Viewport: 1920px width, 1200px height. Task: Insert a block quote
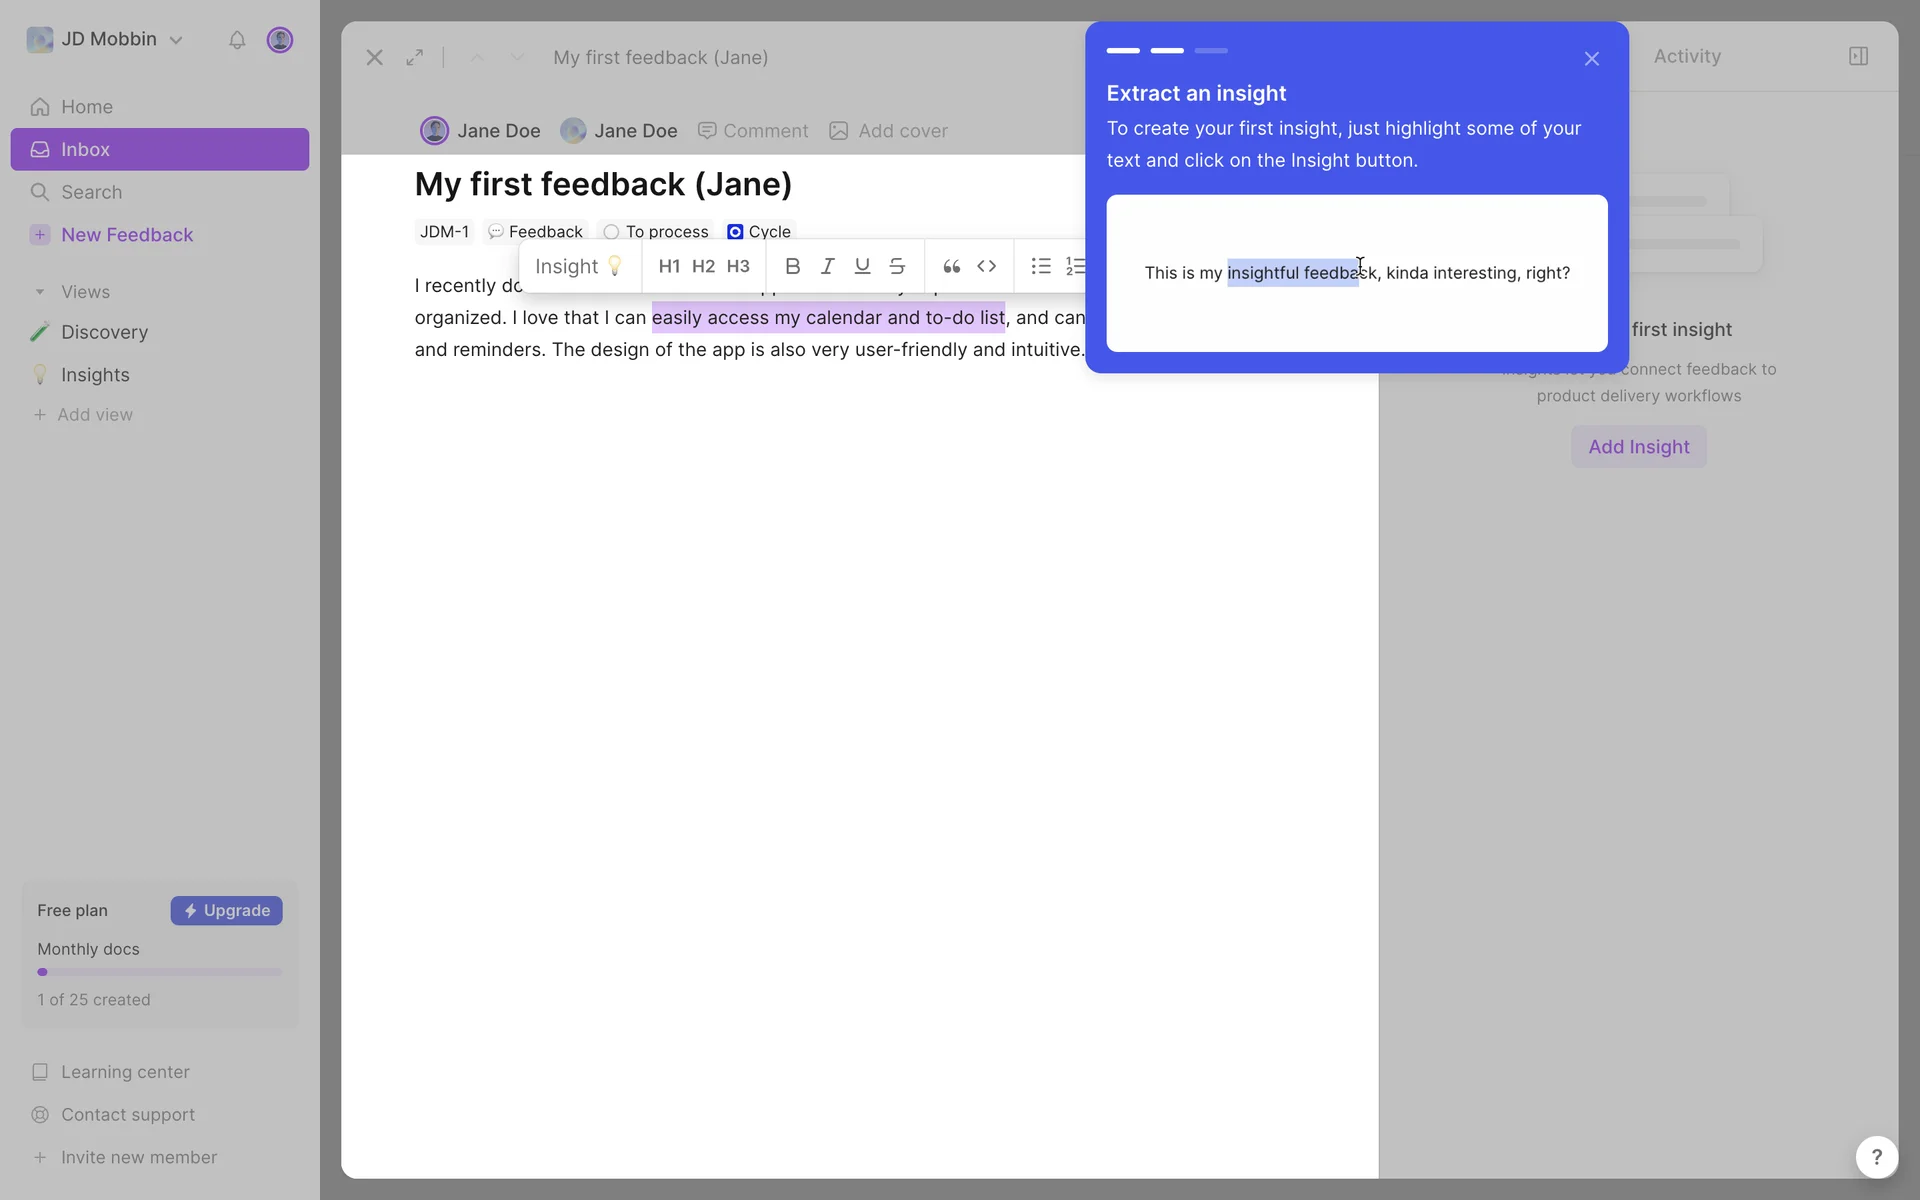[x=951, y=266]
